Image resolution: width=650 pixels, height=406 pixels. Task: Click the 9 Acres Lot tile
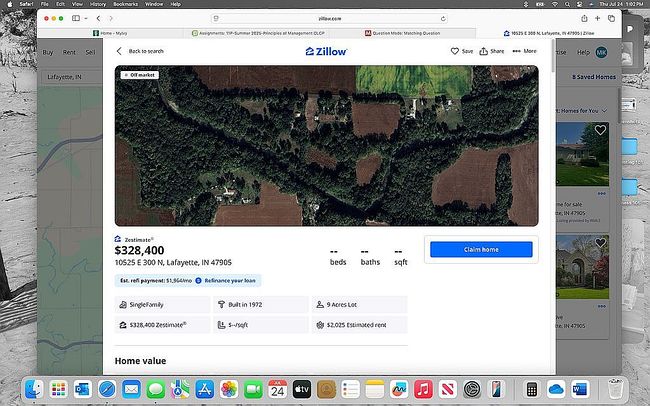359,304
